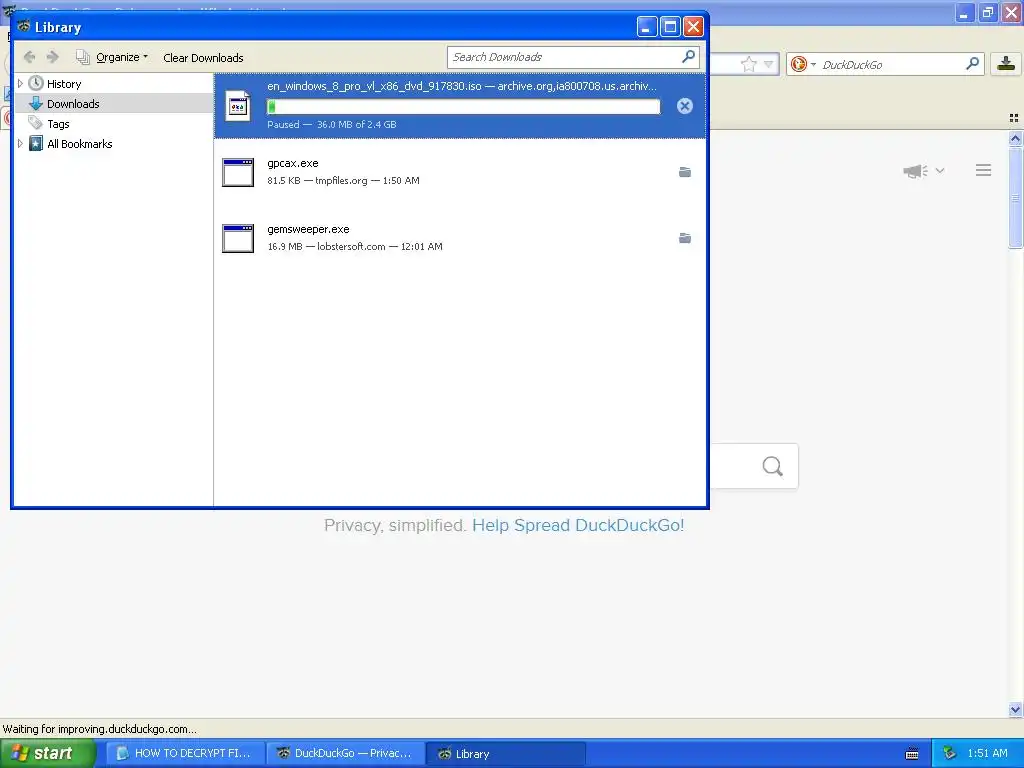Click the ISO file icon in downloads

[x=238, y=106]
